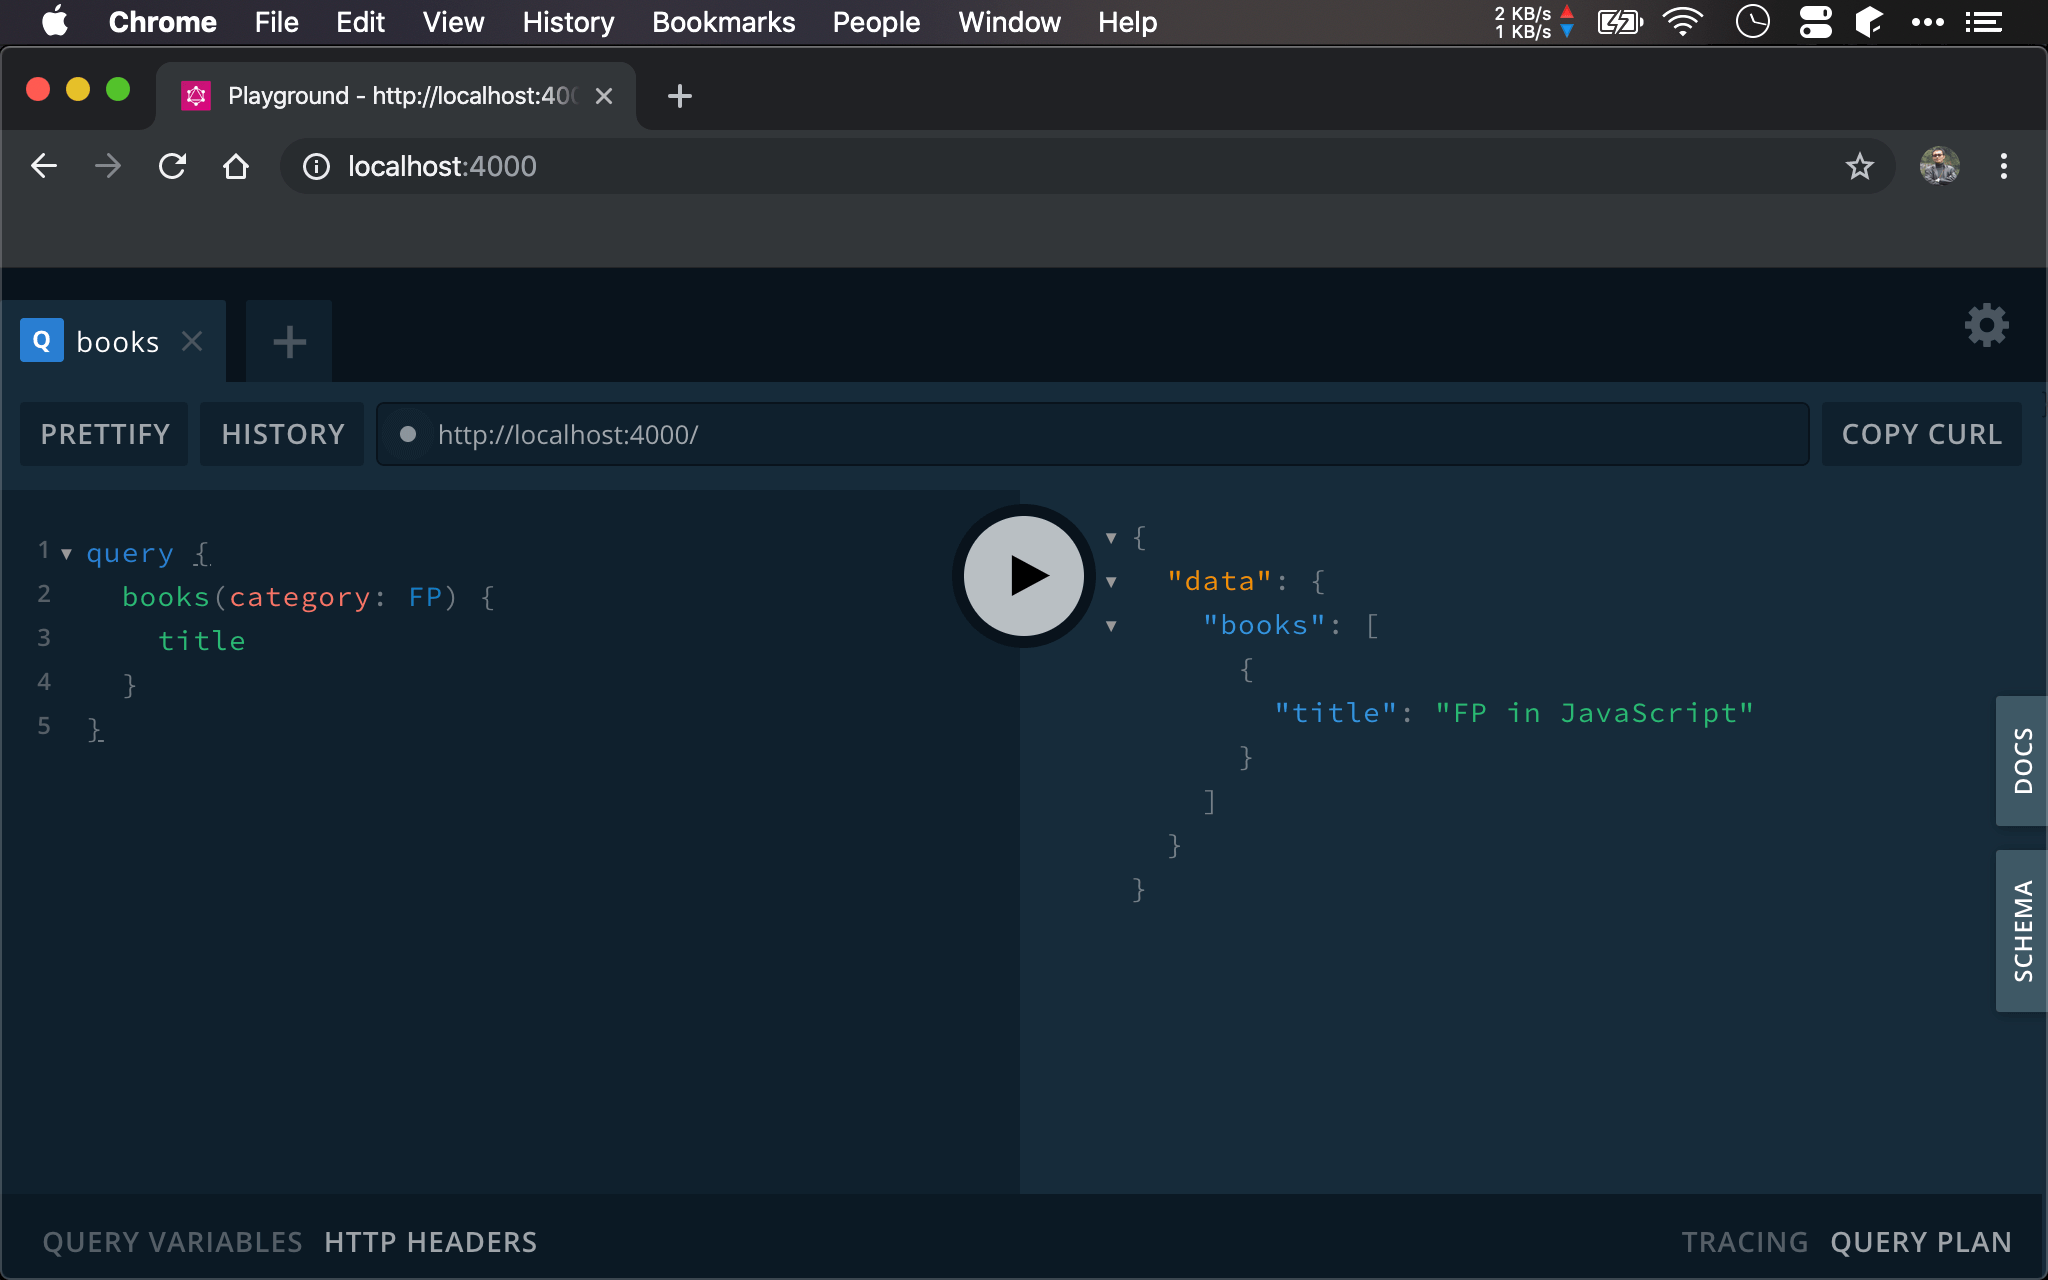The width and height of the screenshot is (2048, 1280).
Task: Click the books query tab
Action: 116,341
